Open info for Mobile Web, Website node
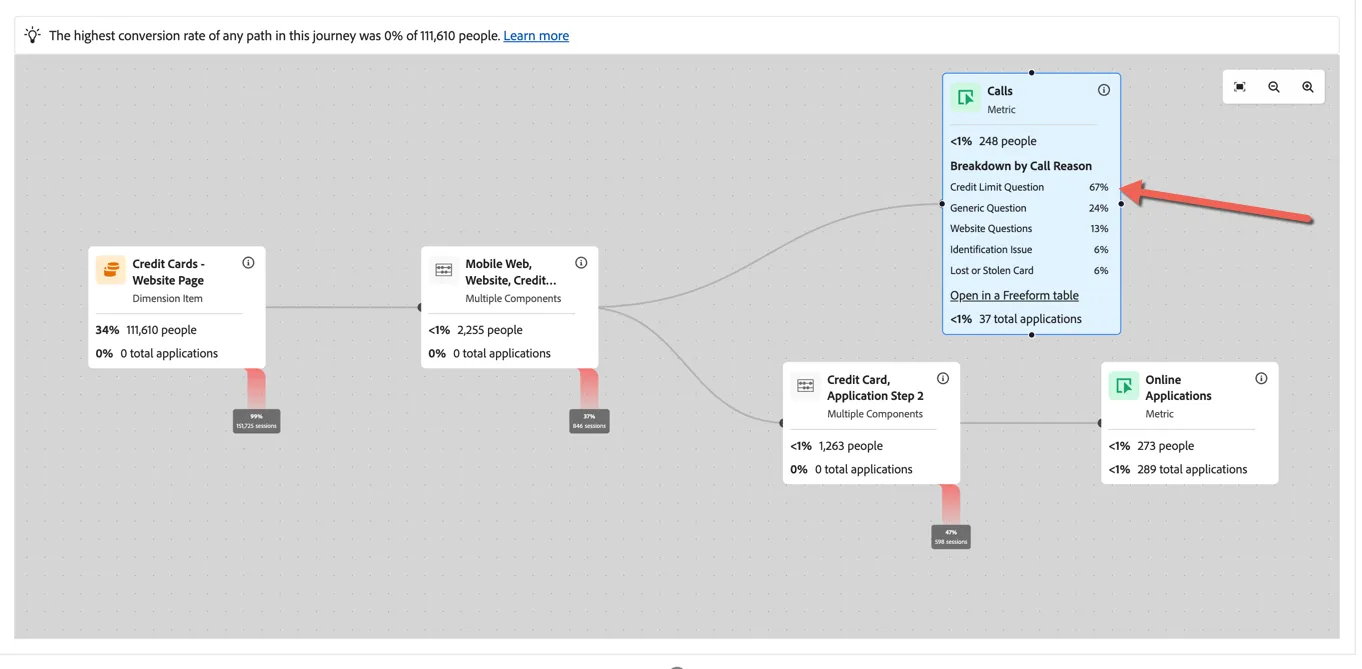The width and height of the screenshot is (1362, 669). pyautogui.click(x=581, y=263)
